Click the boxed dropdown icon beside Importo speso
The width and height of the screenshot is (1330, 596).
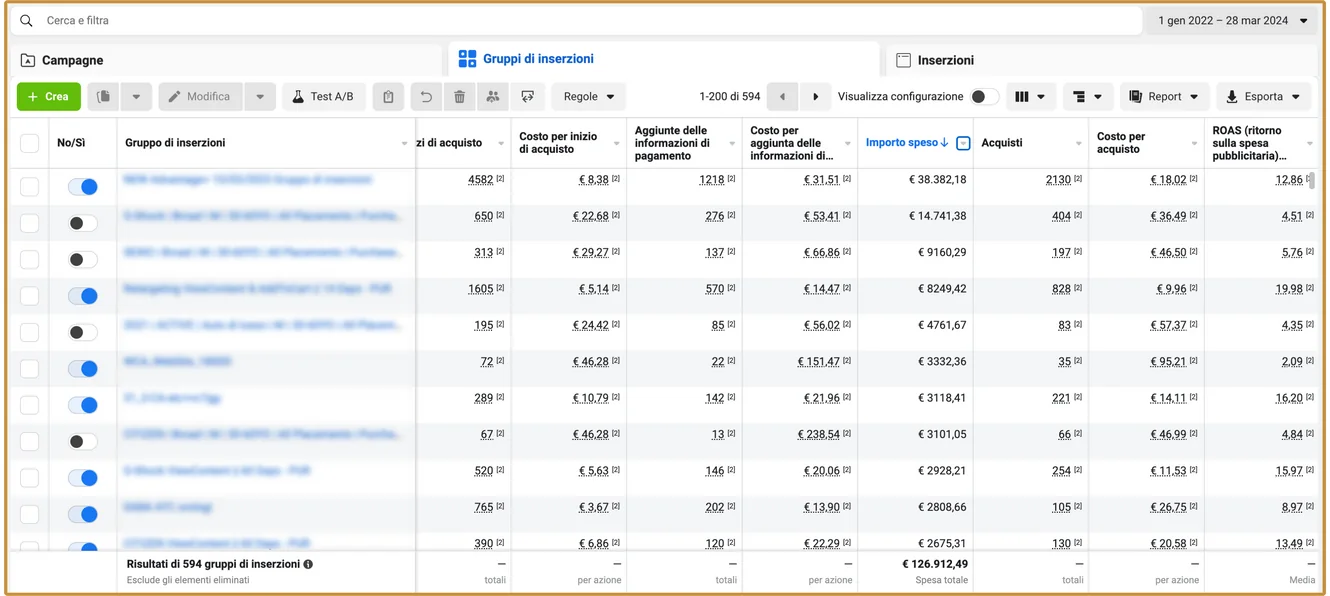pos(963,143)
